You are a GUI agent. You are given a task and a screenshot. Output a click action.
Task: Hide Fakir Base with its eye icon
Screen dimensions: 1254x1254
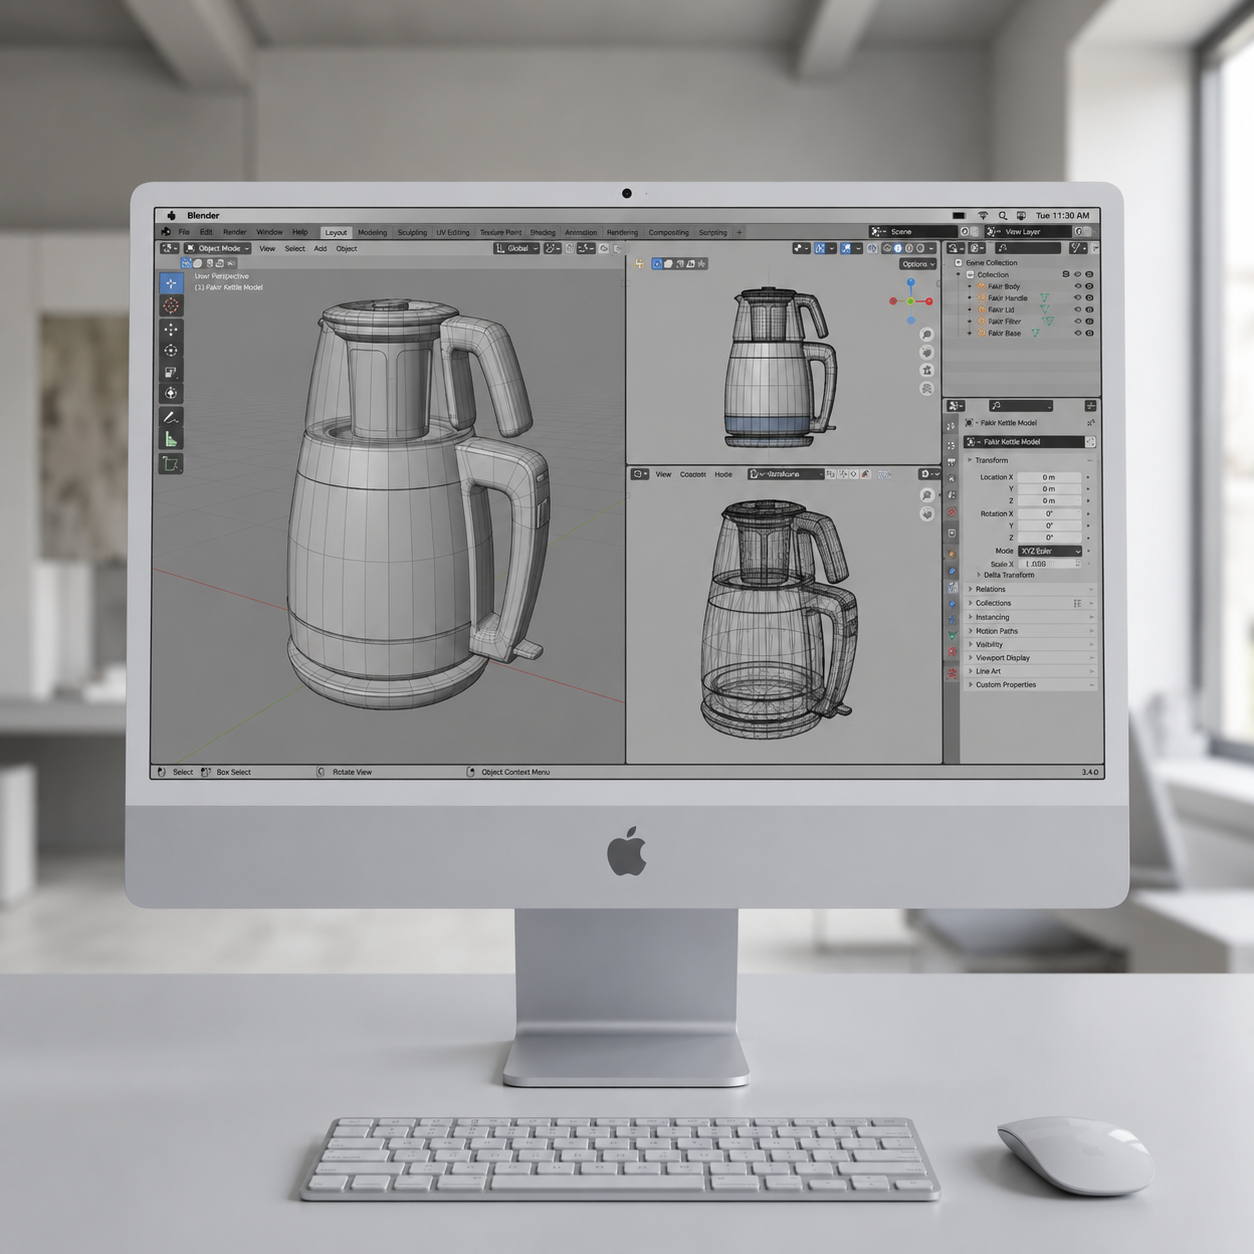click(1078, 333)
